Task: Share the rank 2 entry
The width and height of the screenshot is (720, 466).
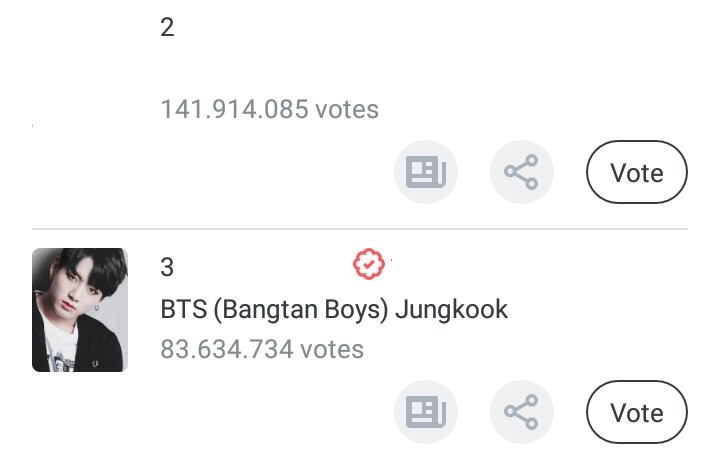Action: point(521,173)
